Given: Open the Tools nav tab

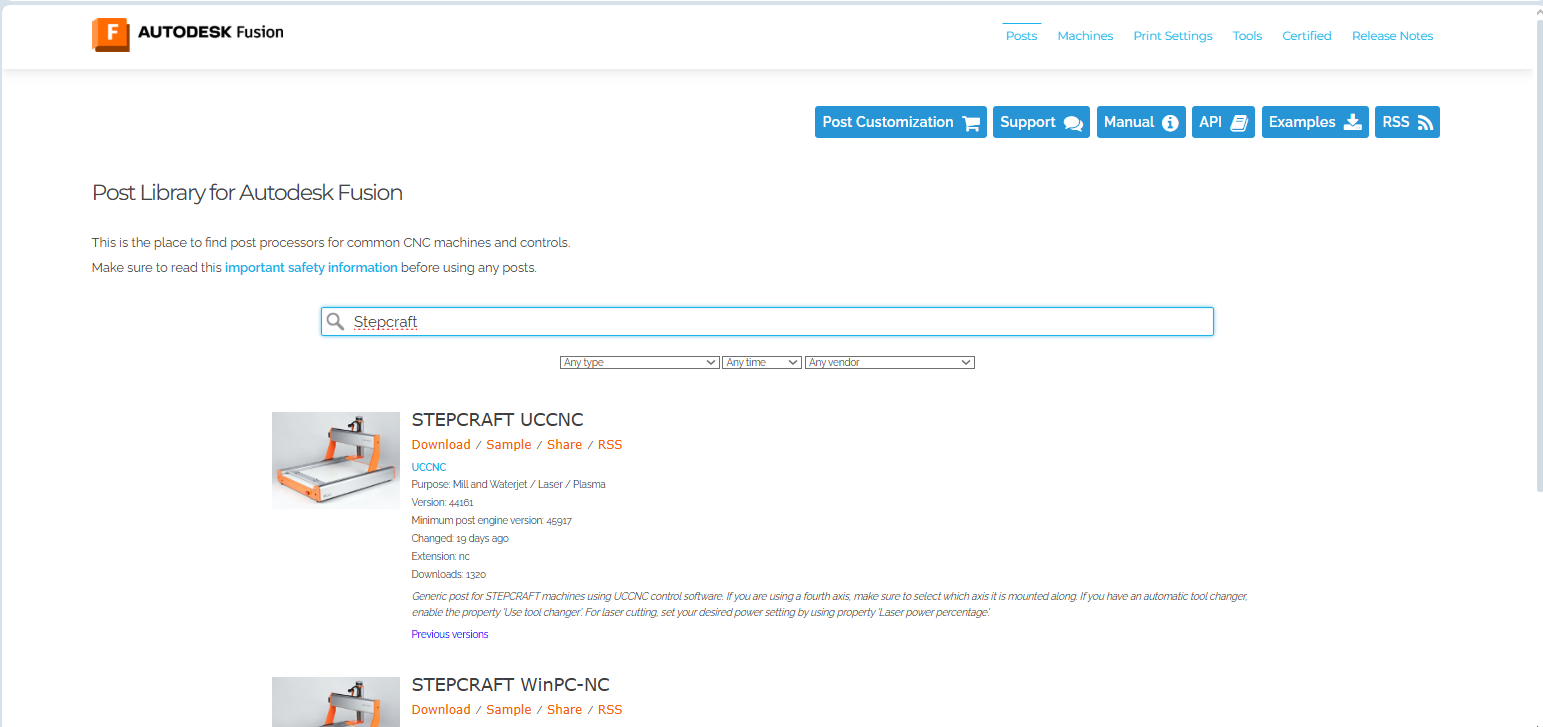Looking at the screenshot, I should pos(1247,36).
